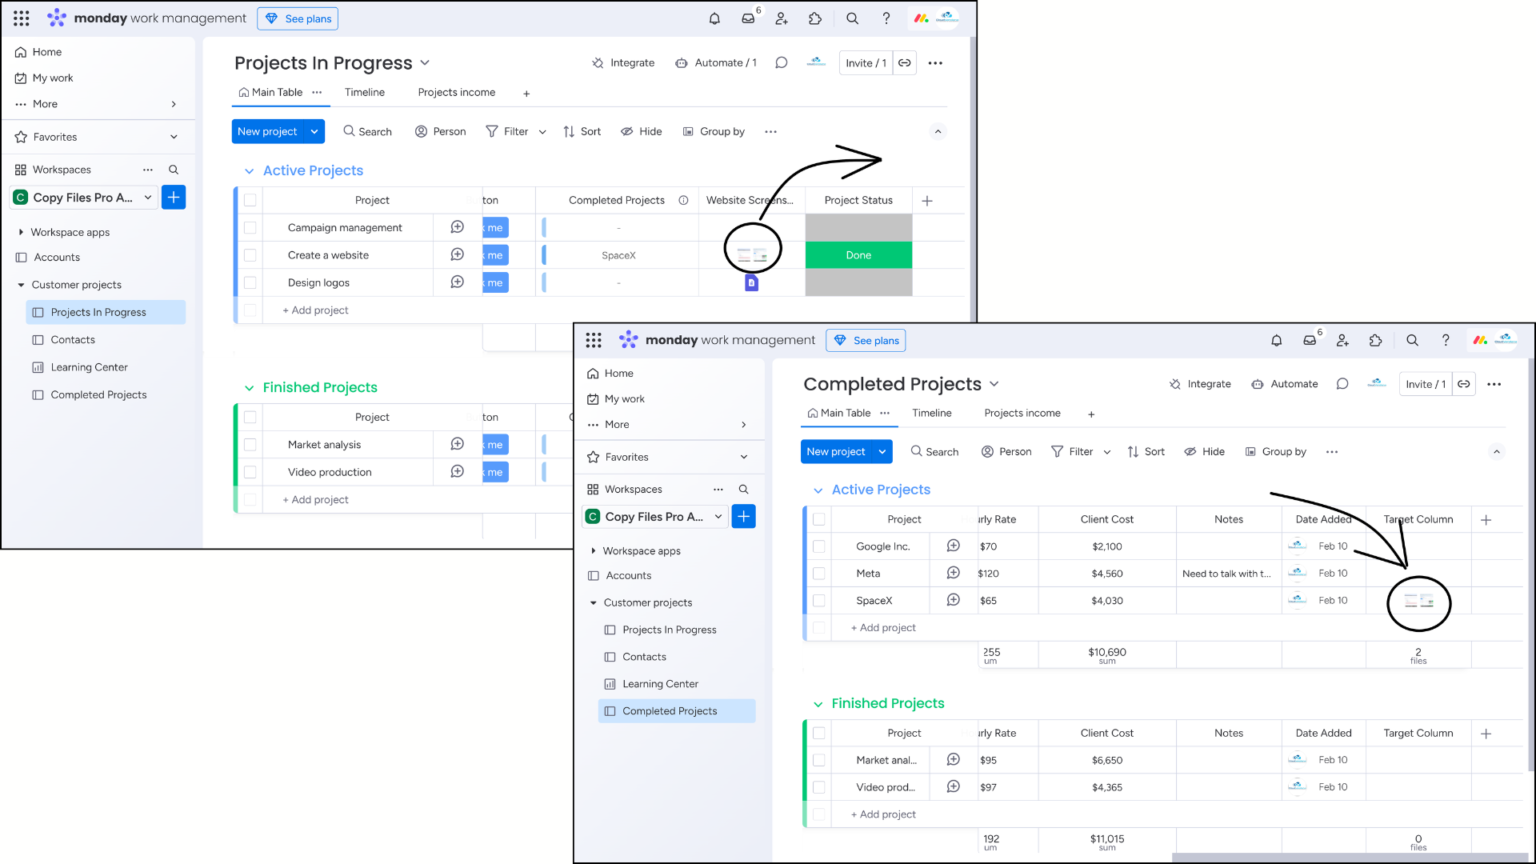Open New project dropdown arrow in Completed Projects
The height and width of the screenshot is (864, 1536).
[882, 452]
